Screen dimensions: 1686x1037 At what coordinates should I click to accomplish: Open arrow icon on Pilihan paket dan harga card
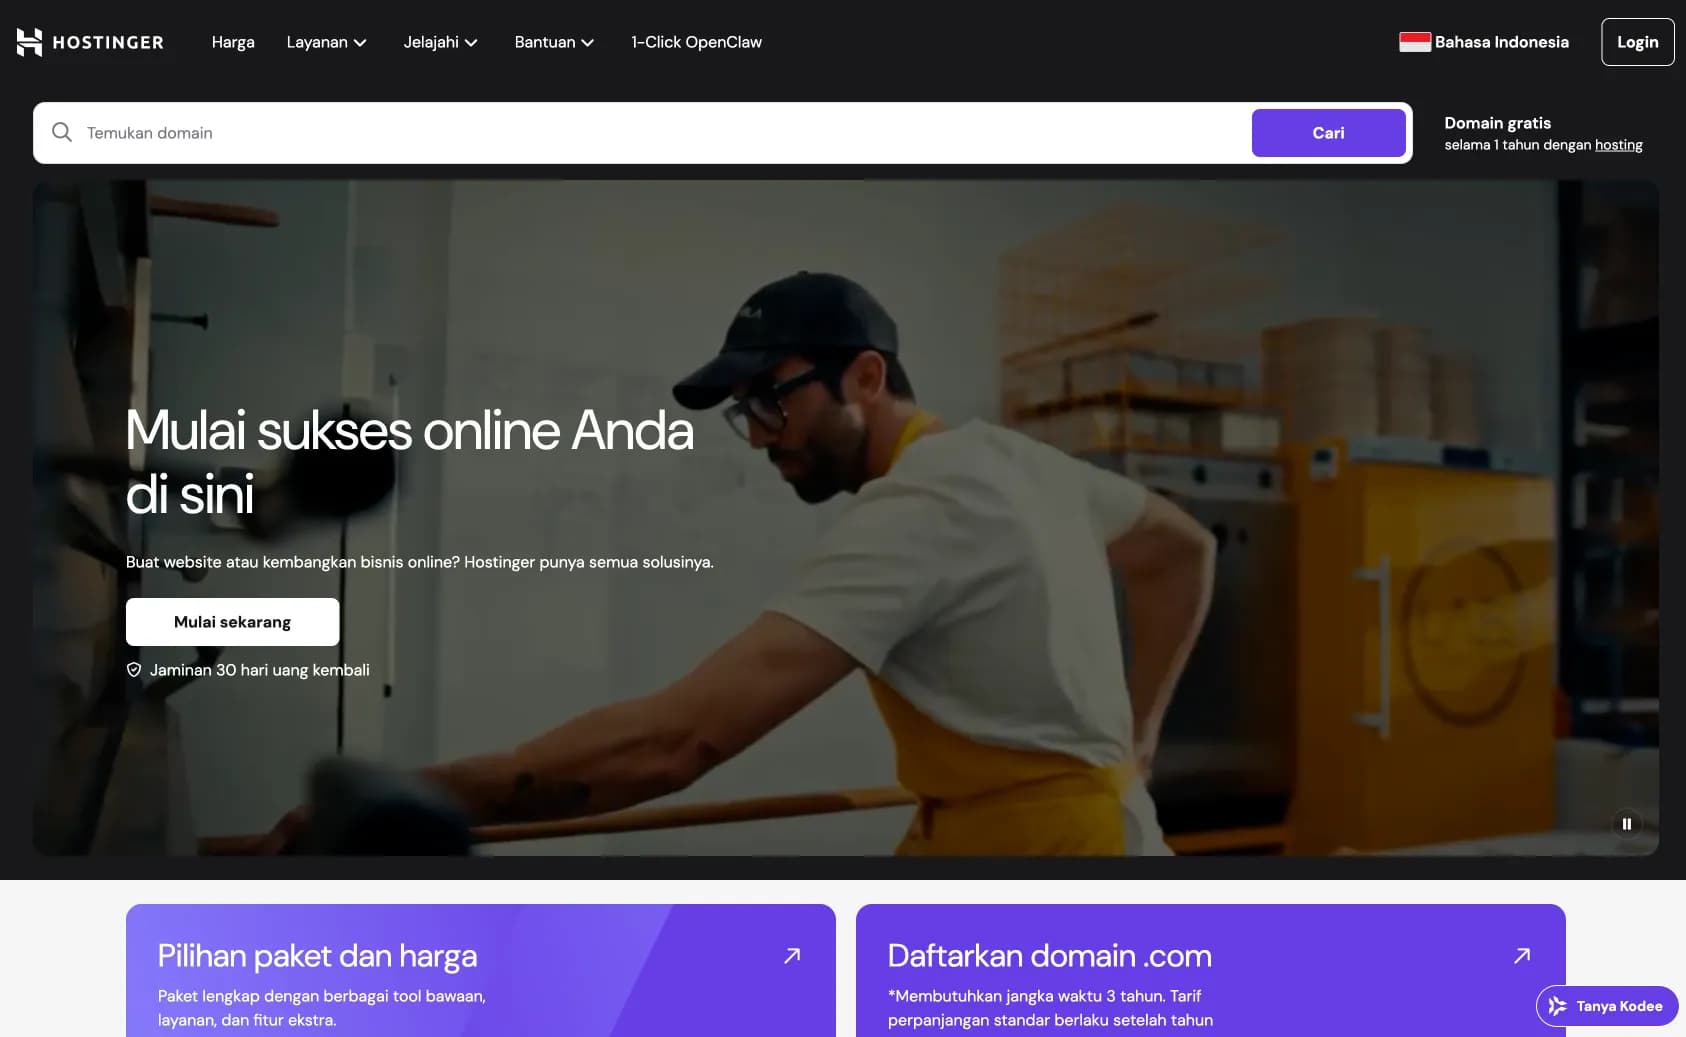coord(792,955)
